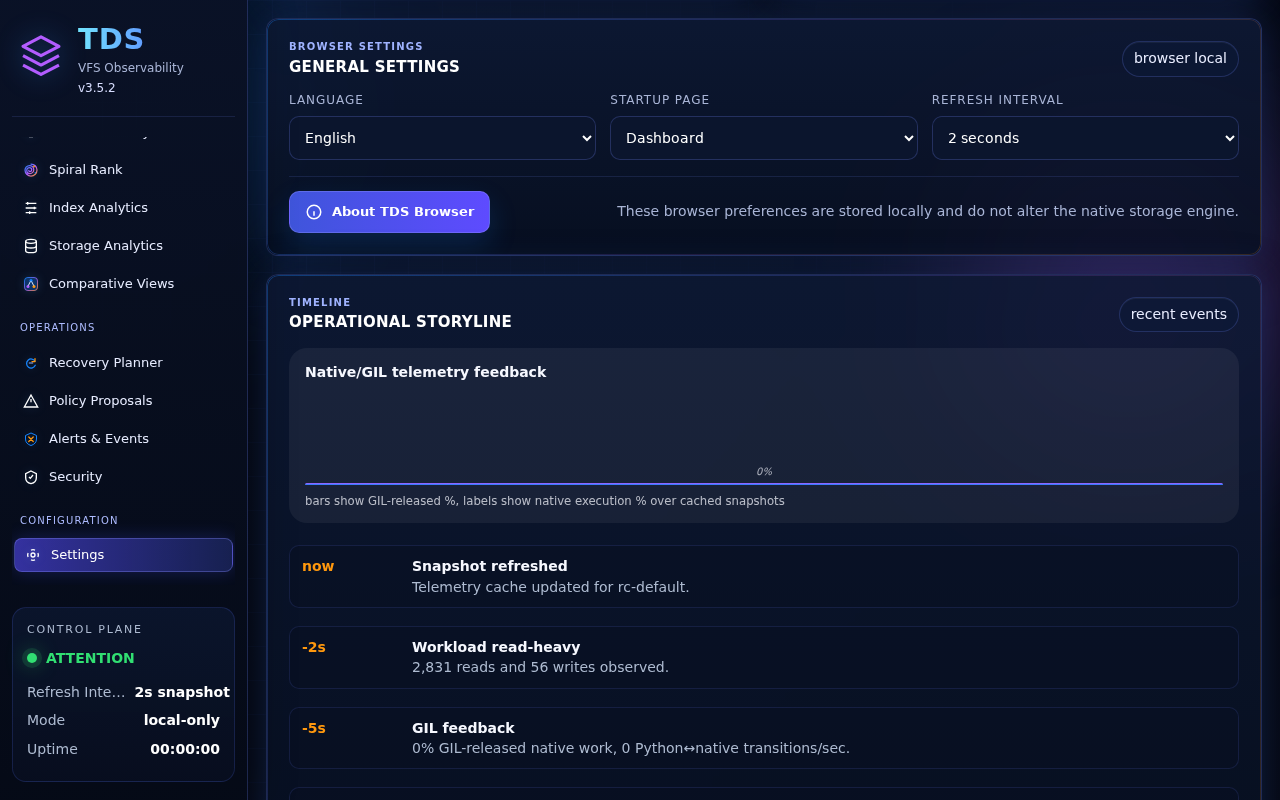Image resolution: width=1280 pixels, height=800 pixels.
Task: Click the uptime value 00:00:00
Action: (x=185, y=749)
